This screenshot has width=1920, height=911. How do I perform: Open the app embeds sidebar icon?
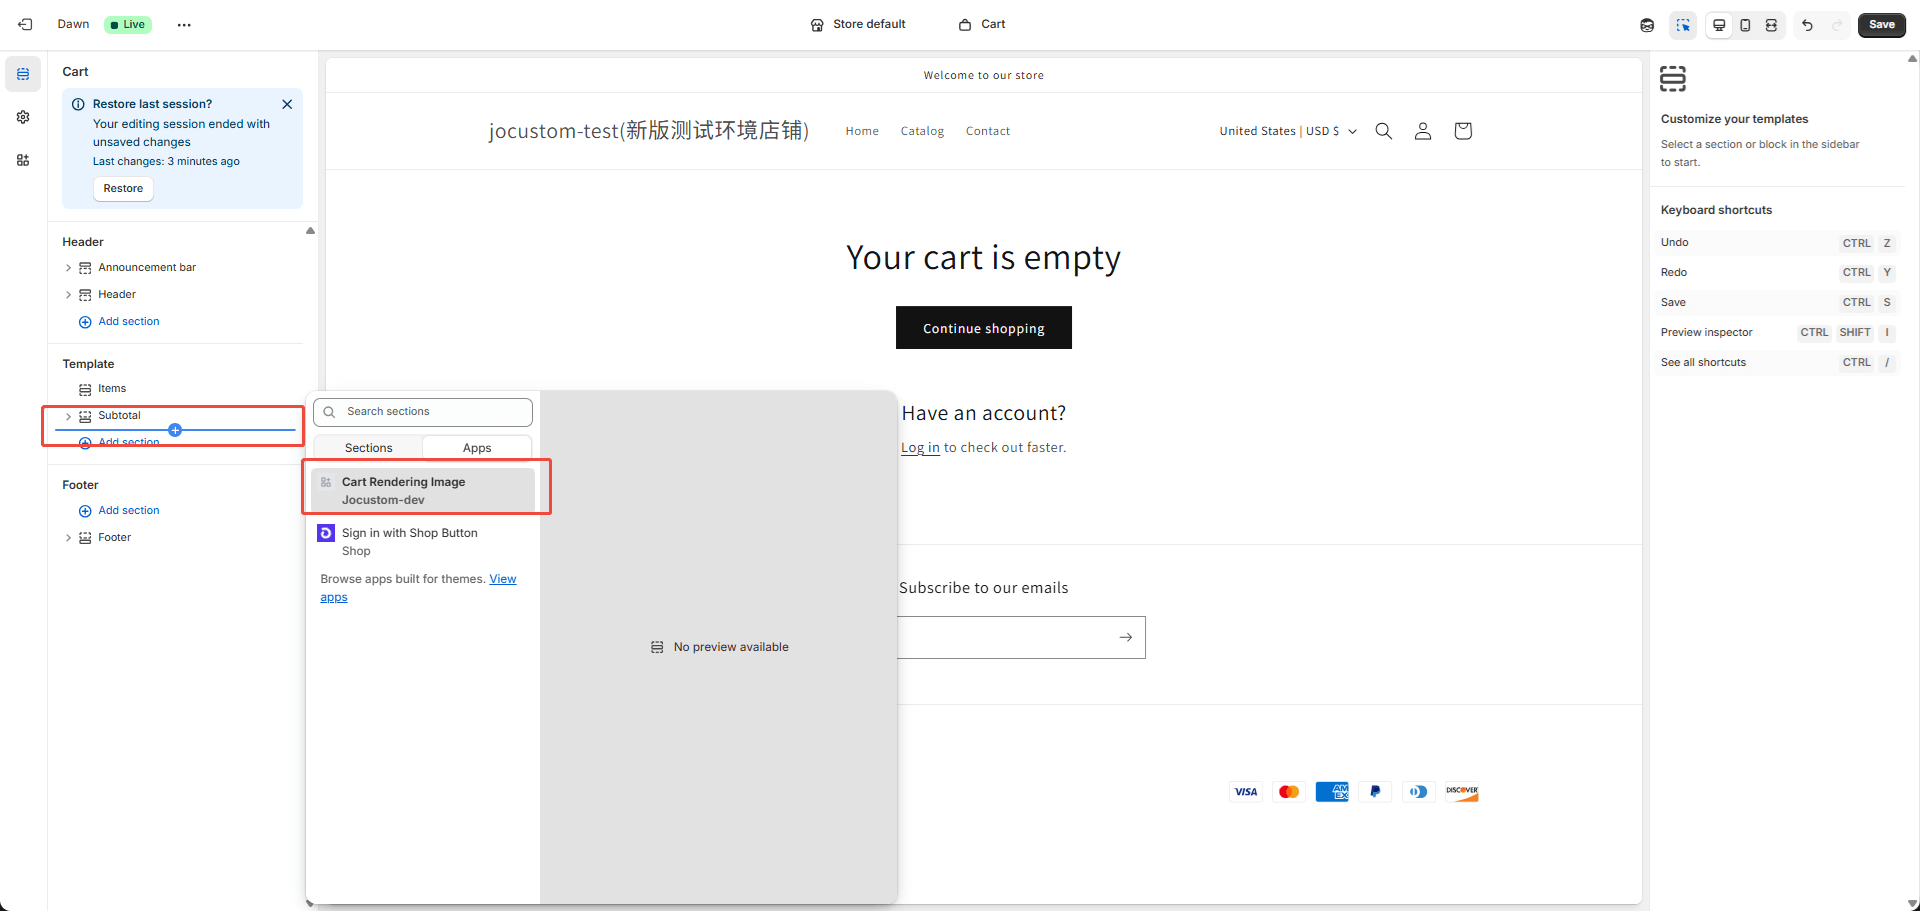[23, 160]
